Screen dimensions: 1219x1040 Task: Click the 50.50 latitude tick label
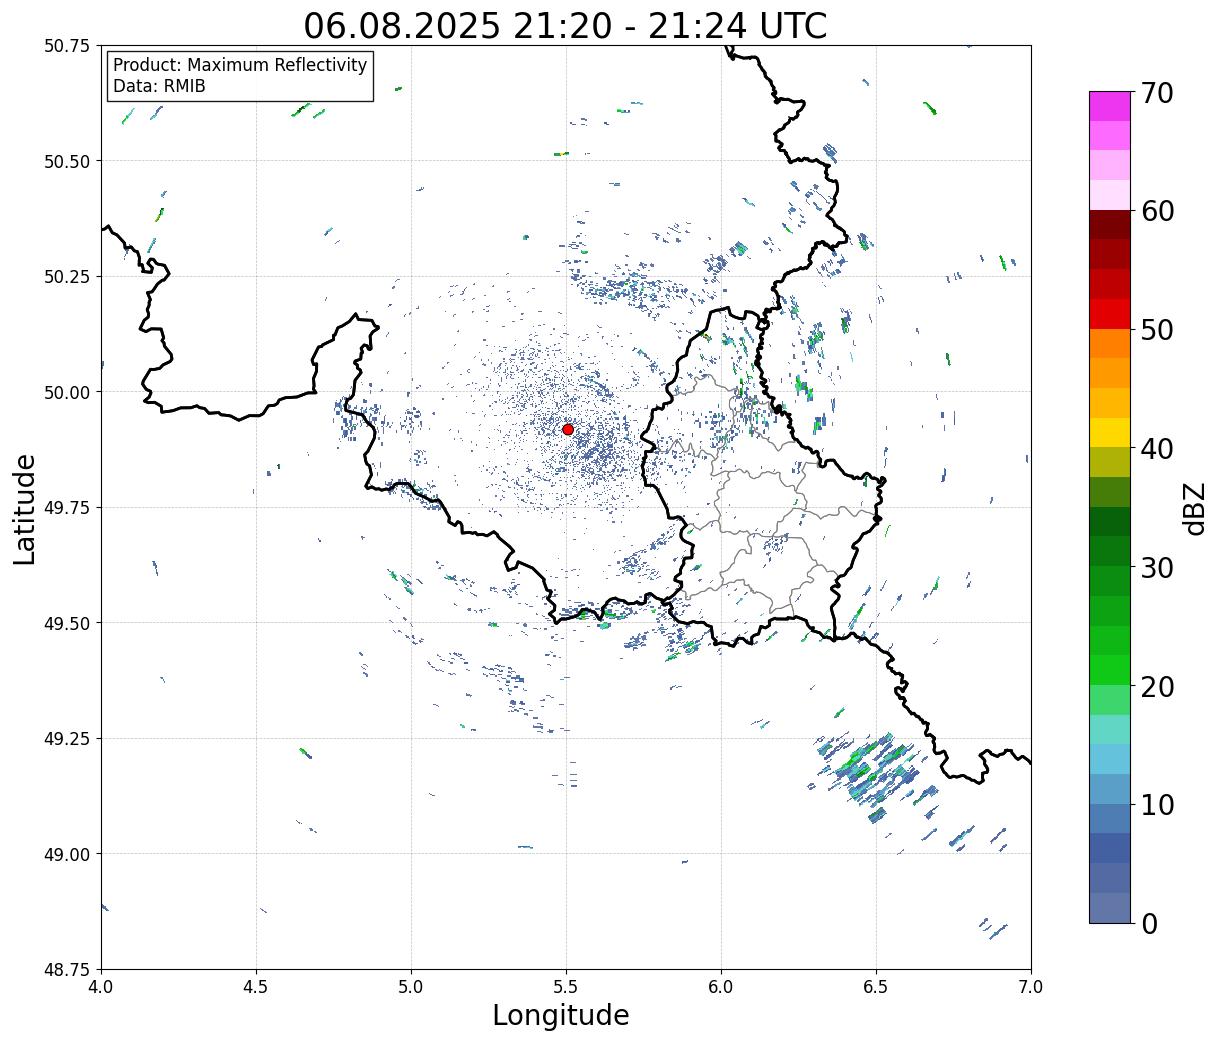[x=67, y=161]
